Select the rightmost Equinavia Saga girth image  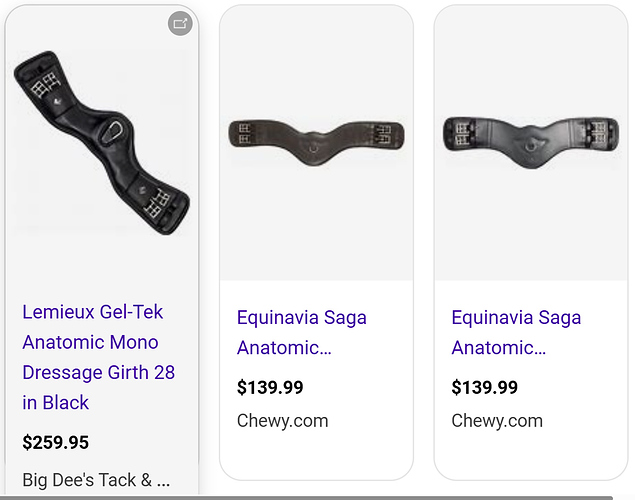pyautogui.click(x=531, y=143)
